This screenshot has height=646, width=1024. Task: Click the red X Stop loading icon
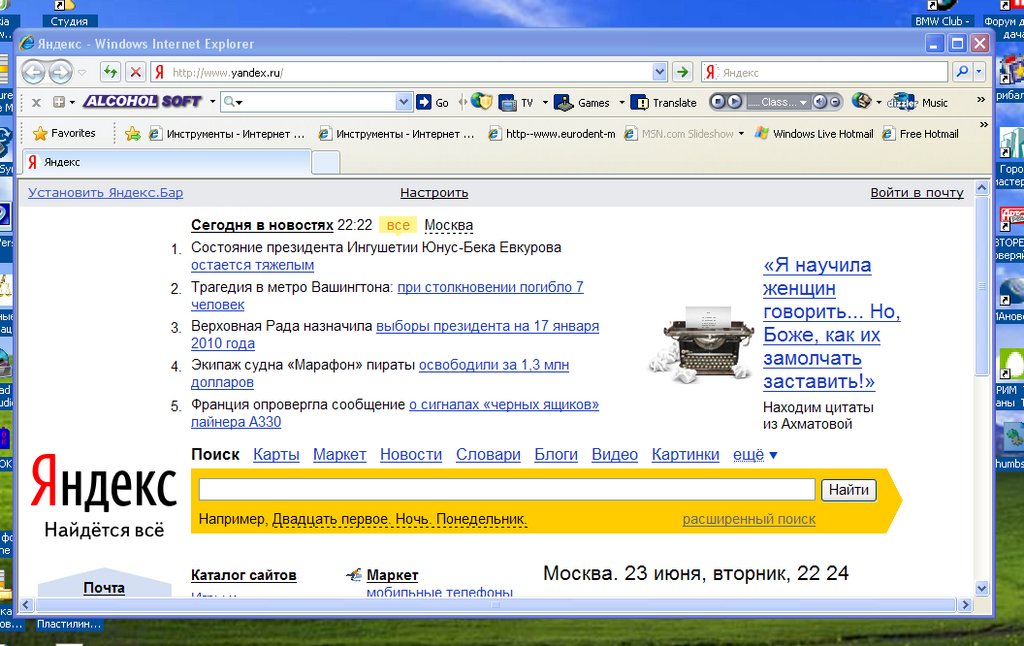(x=135, y=71)
